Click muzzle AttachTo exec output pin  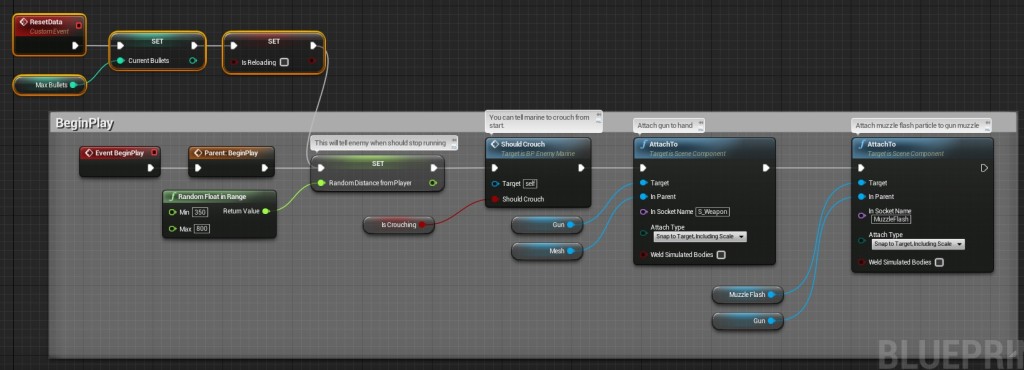(x=984, y=168)
